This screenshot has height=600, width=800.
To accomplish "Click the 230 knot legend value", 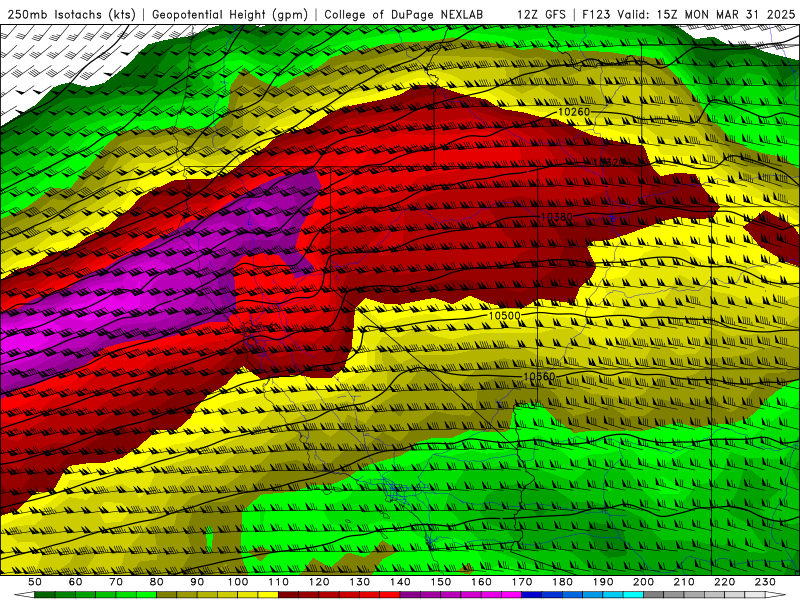I will [x=765, y=582].
